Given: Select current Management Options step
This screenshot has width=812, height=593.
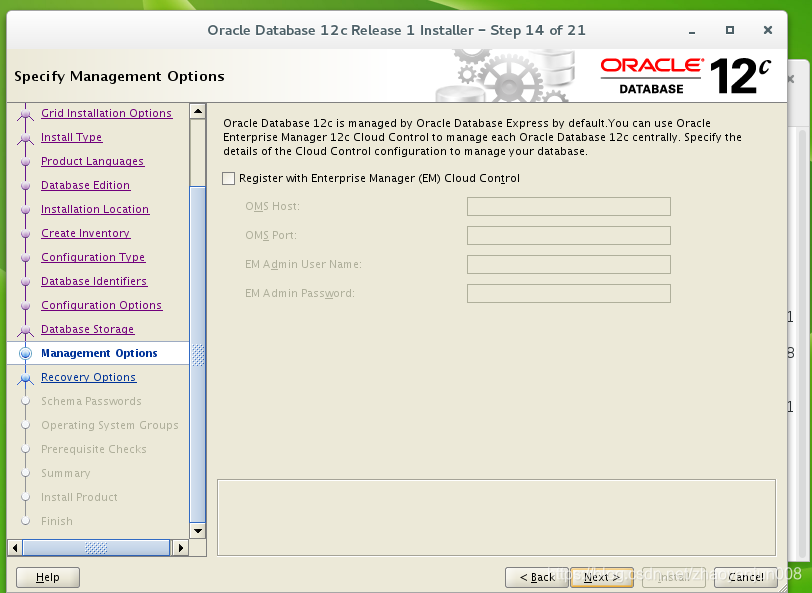Looking at the screenshot, I should pyautogui.click(x=99, y=353).
